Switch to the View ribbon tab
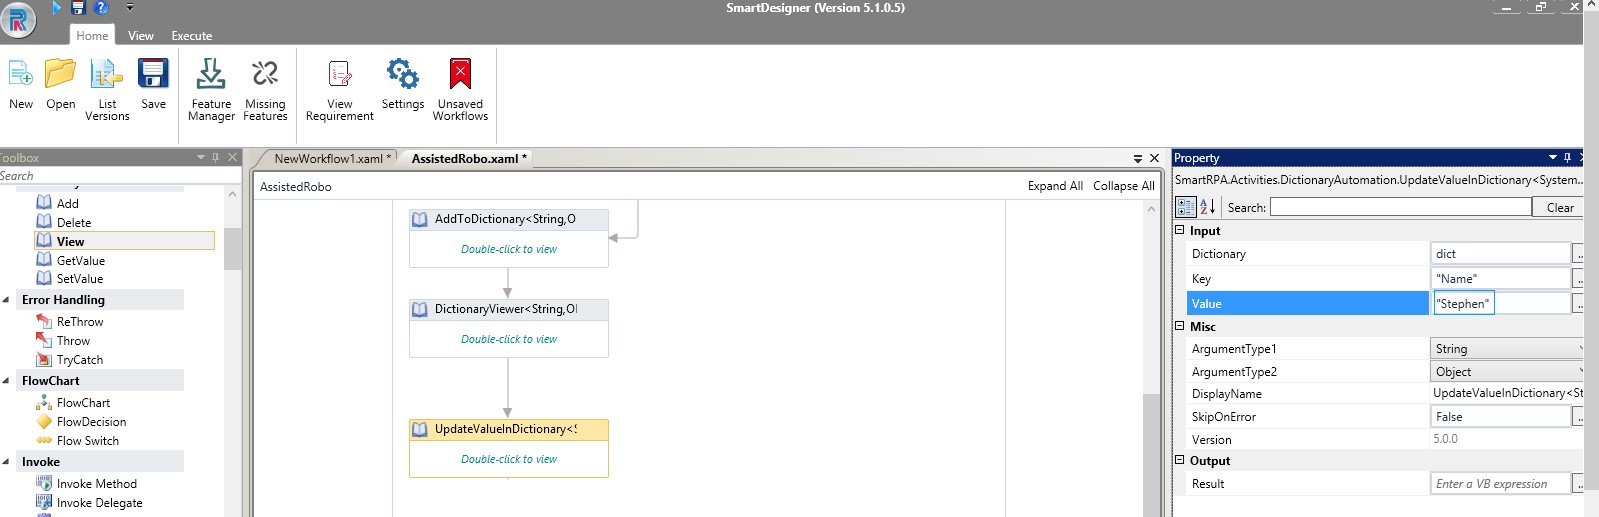This screenshot has height=517, width=1599. pos(141,36)
